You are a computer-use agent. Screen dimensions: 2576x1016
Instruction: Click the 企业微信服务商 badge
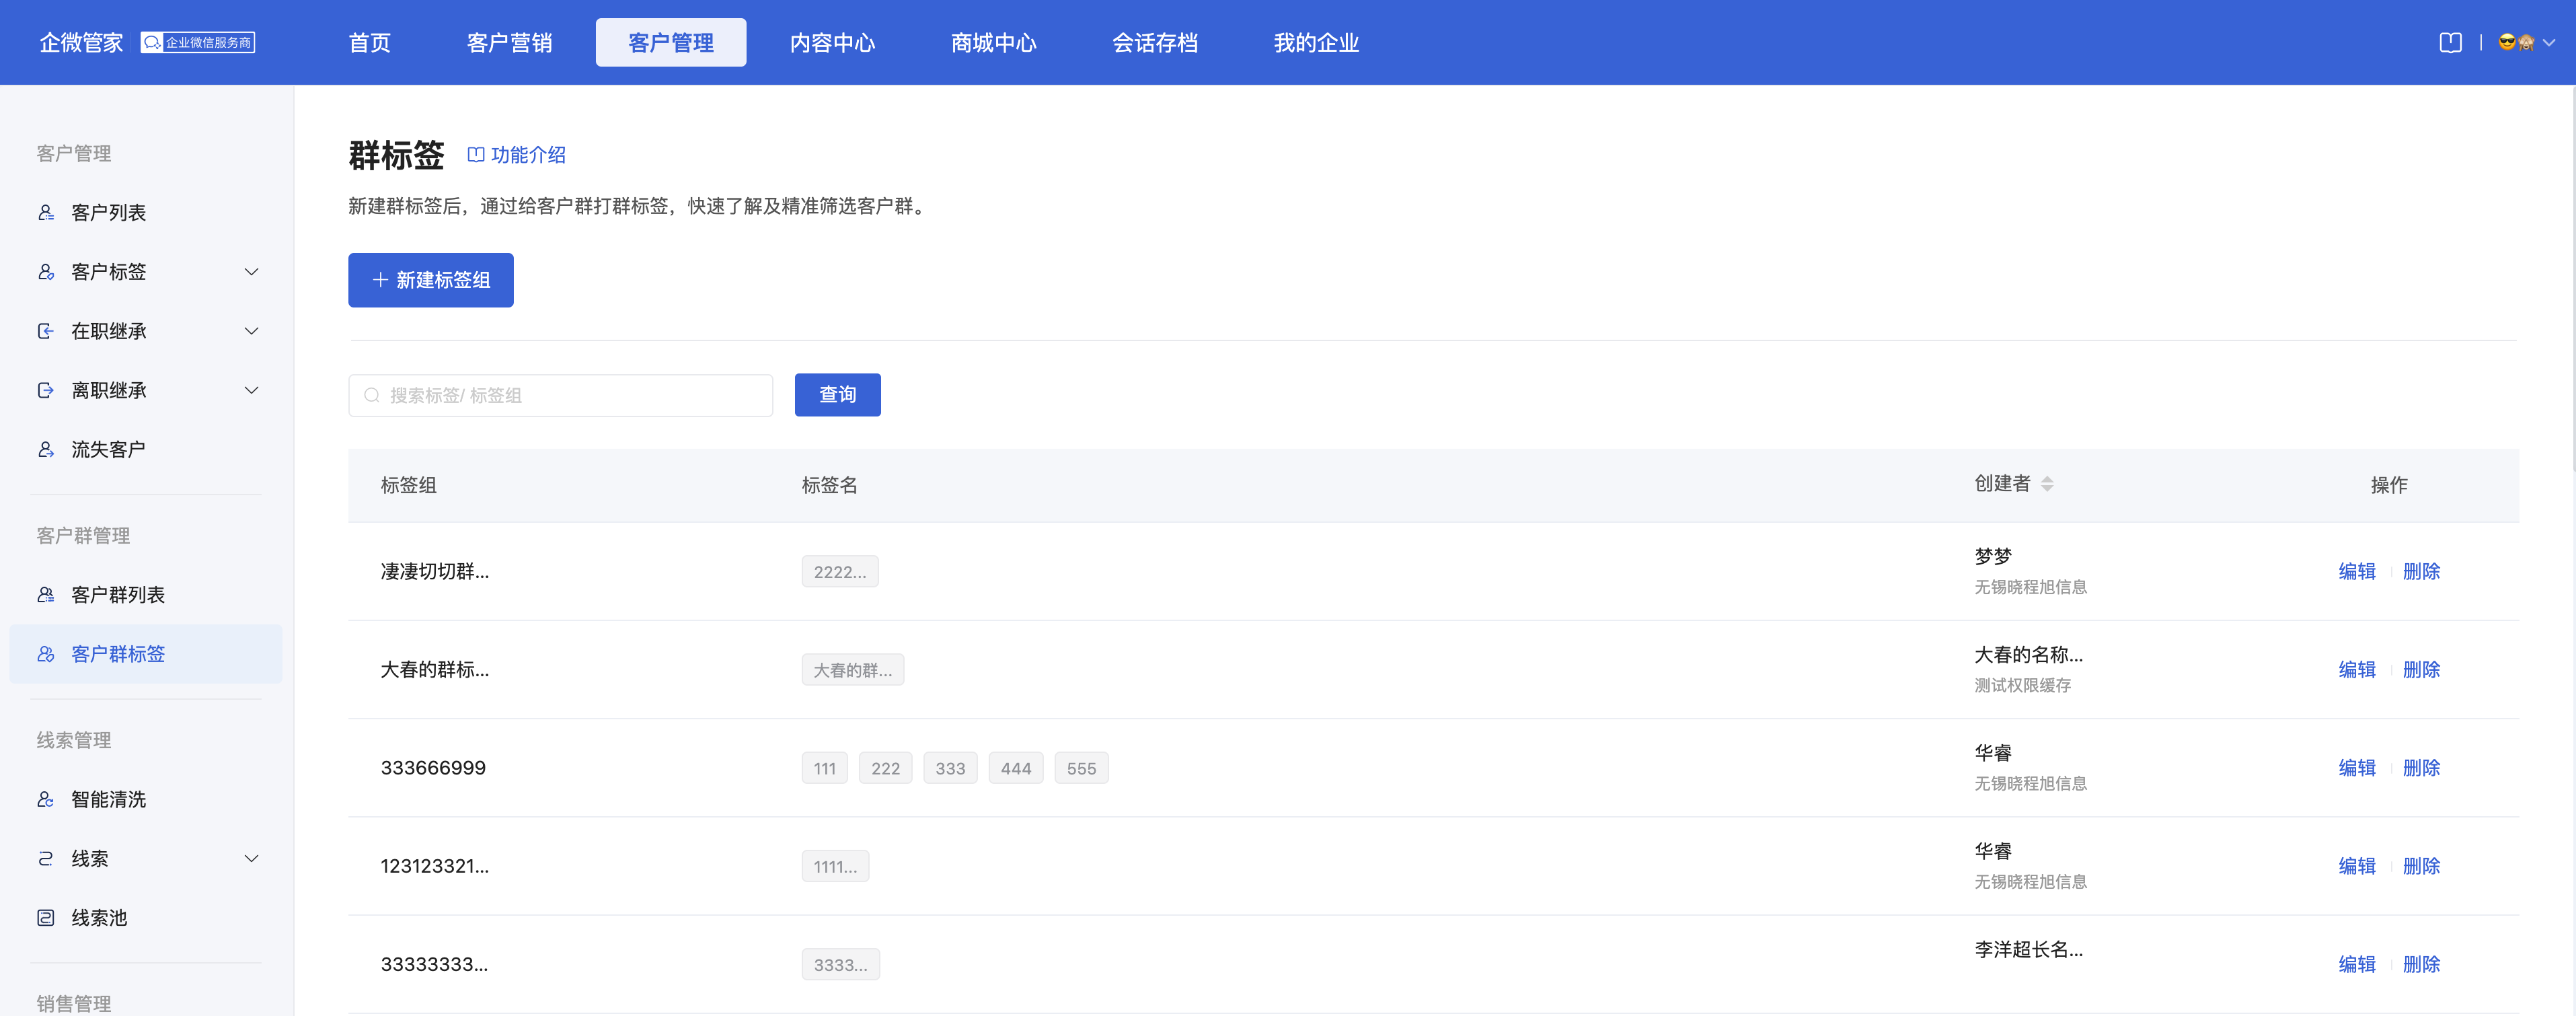point(198,42)
